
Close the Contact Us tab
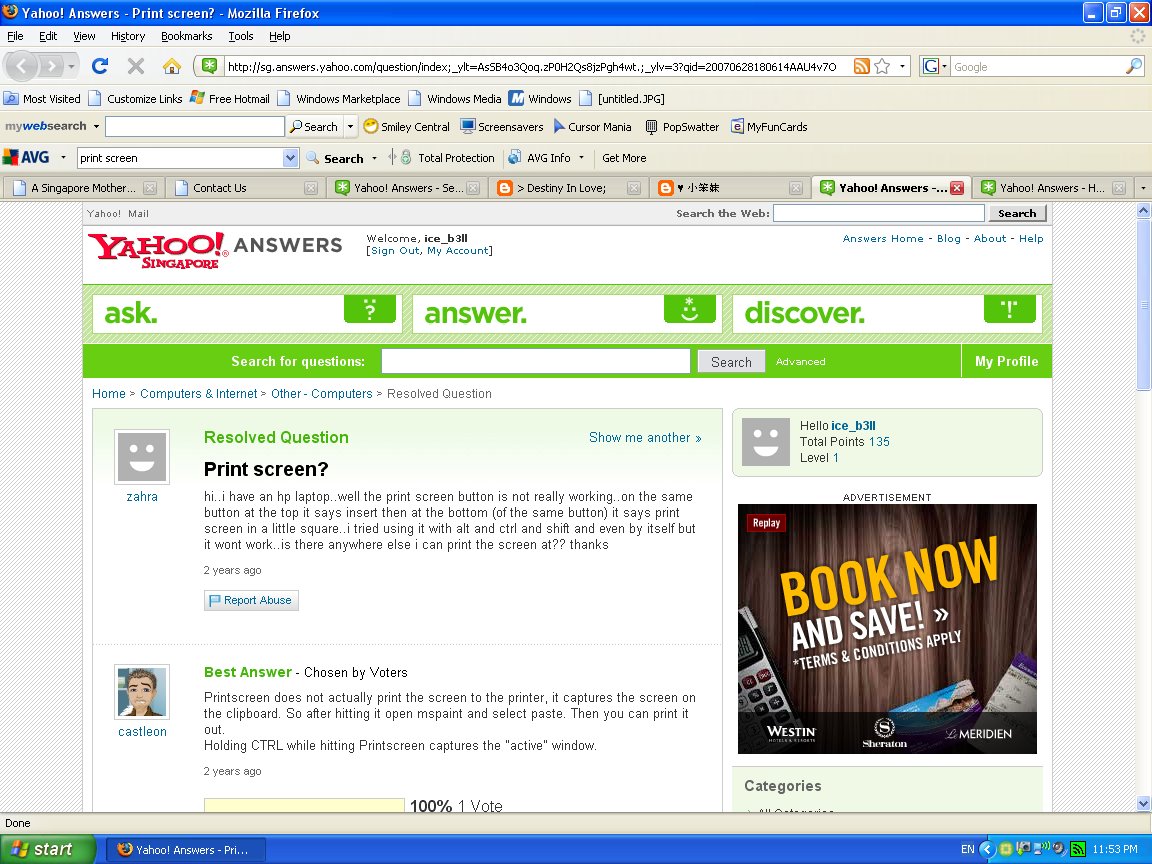tap(311, 188)
